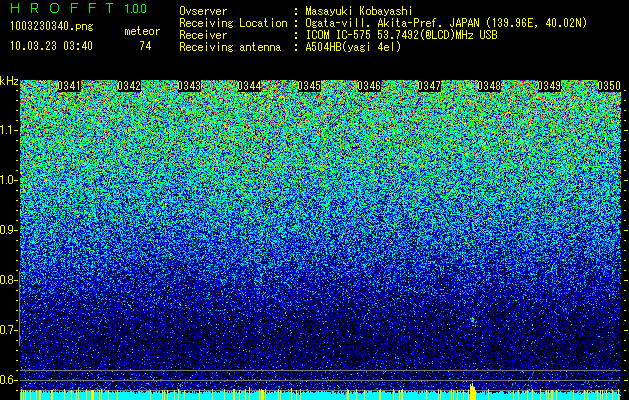Image resolution: width=629 pixels, height=400 pixels.
Task: Click the date stamp 10.03.23 03:40
Action: point(51,46)
